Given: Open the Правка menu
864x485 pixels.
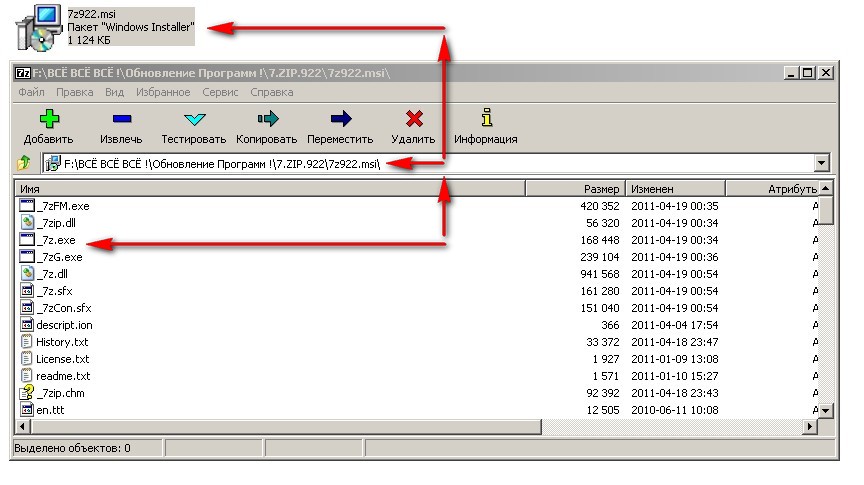Looking at the screenshot, I should point(74,92).
